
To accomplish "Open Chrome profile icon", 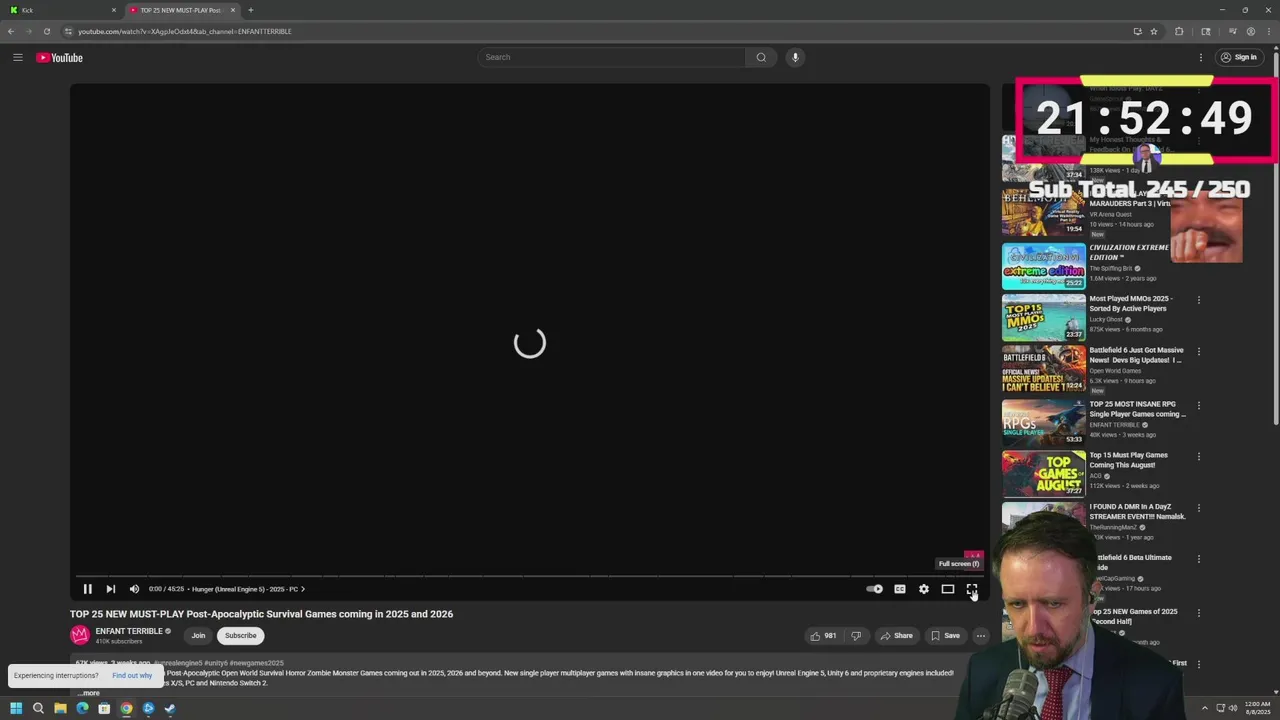I will point(1251,31).
